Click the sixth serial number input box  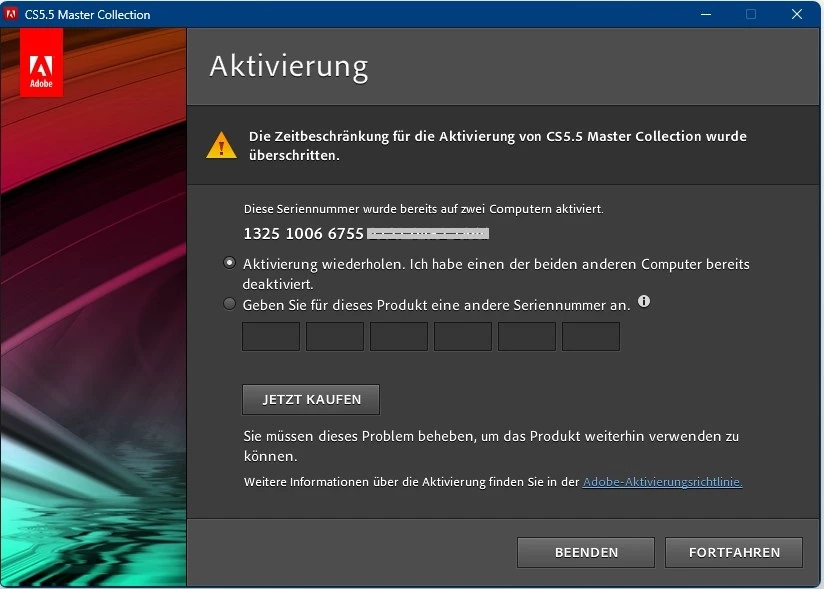[x=591, y=336]
